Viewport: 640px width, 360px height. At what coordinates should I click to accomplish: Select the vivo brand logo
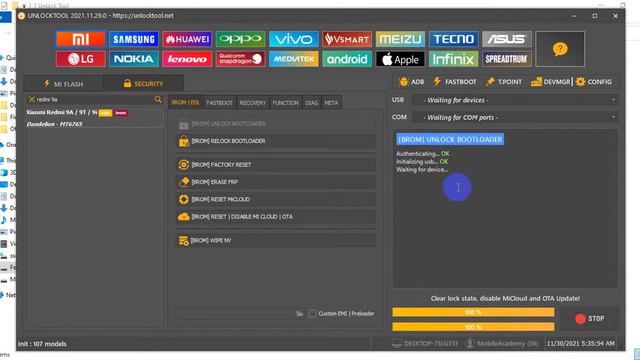[294, 39]
